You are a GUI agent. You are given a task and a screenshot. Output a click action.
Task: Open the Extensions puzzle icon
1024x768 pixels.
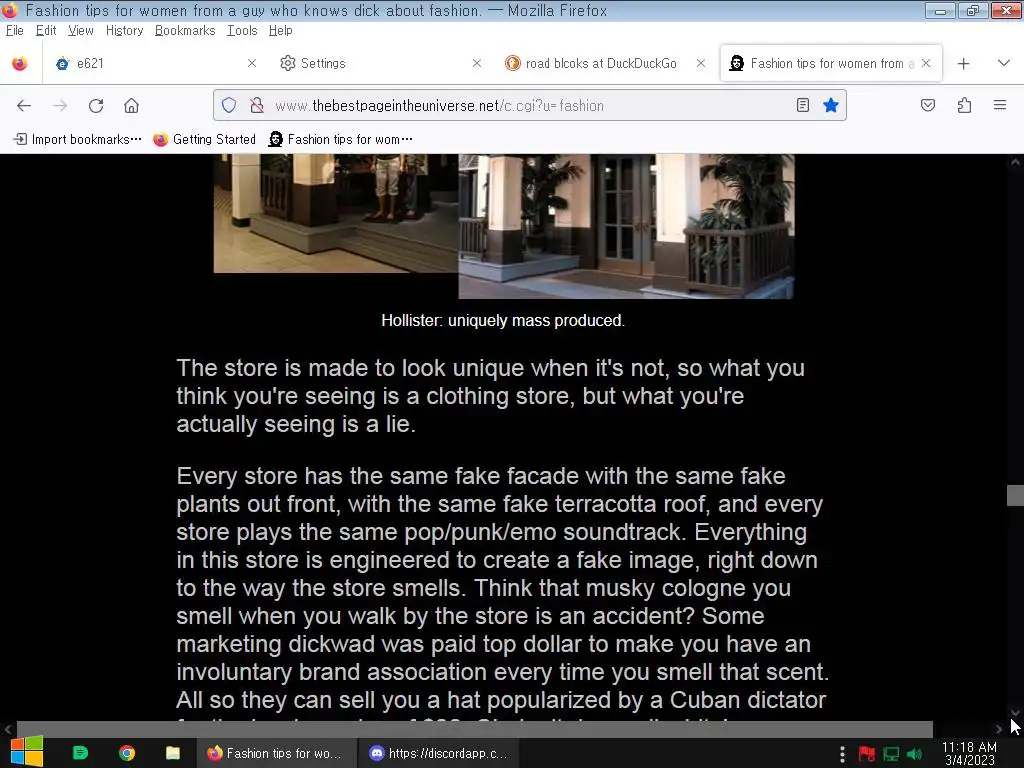[964, 105]
